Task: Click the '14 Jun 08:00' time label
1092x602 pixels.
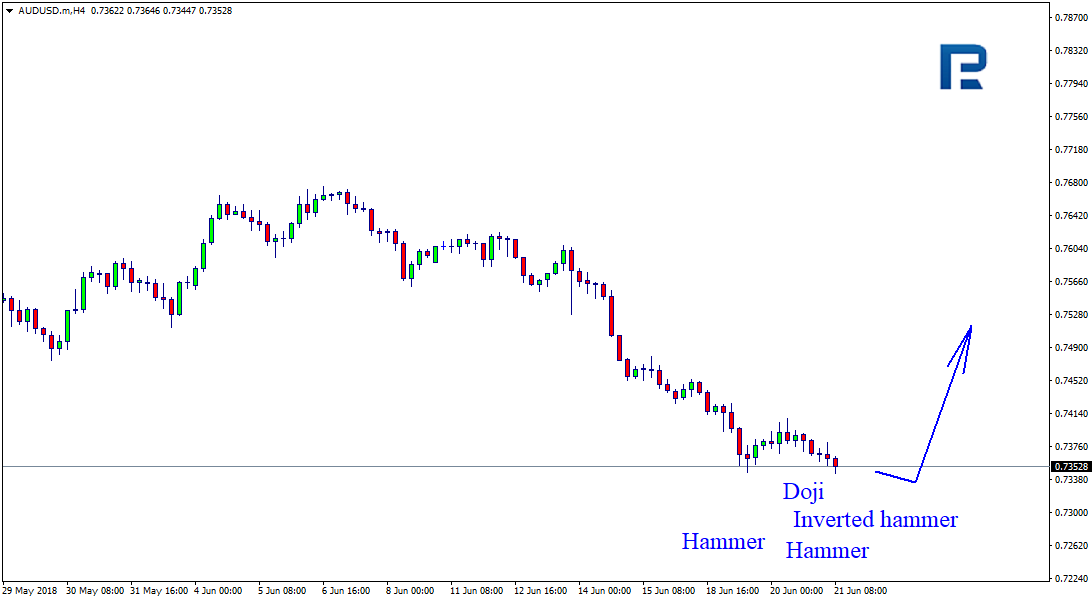Action: tap(603, 591)
